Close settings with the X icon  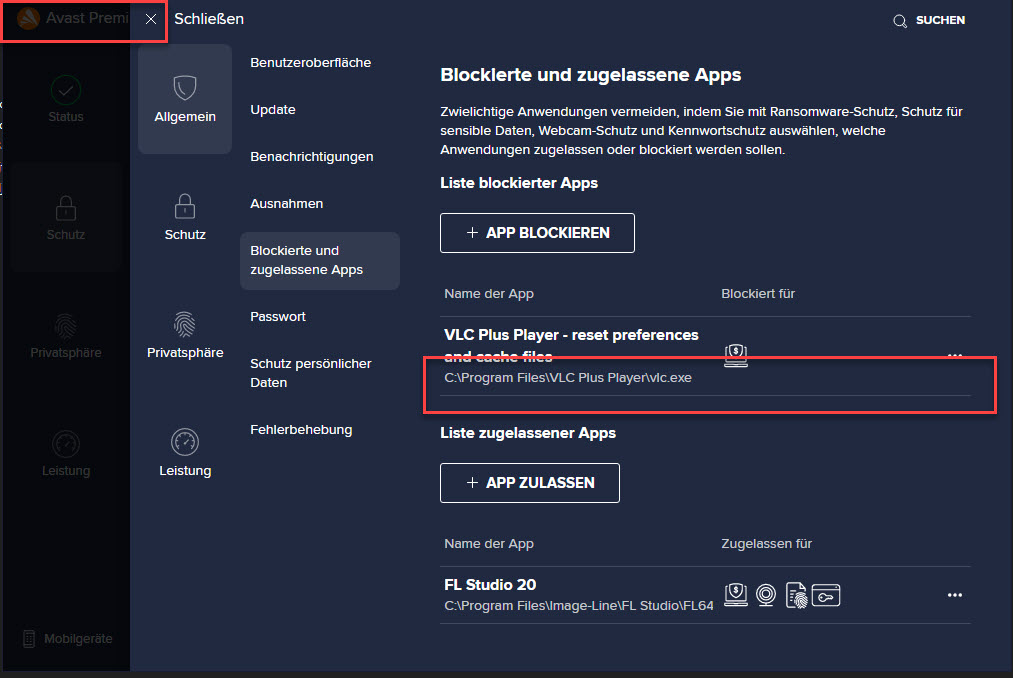coord(151,19)
